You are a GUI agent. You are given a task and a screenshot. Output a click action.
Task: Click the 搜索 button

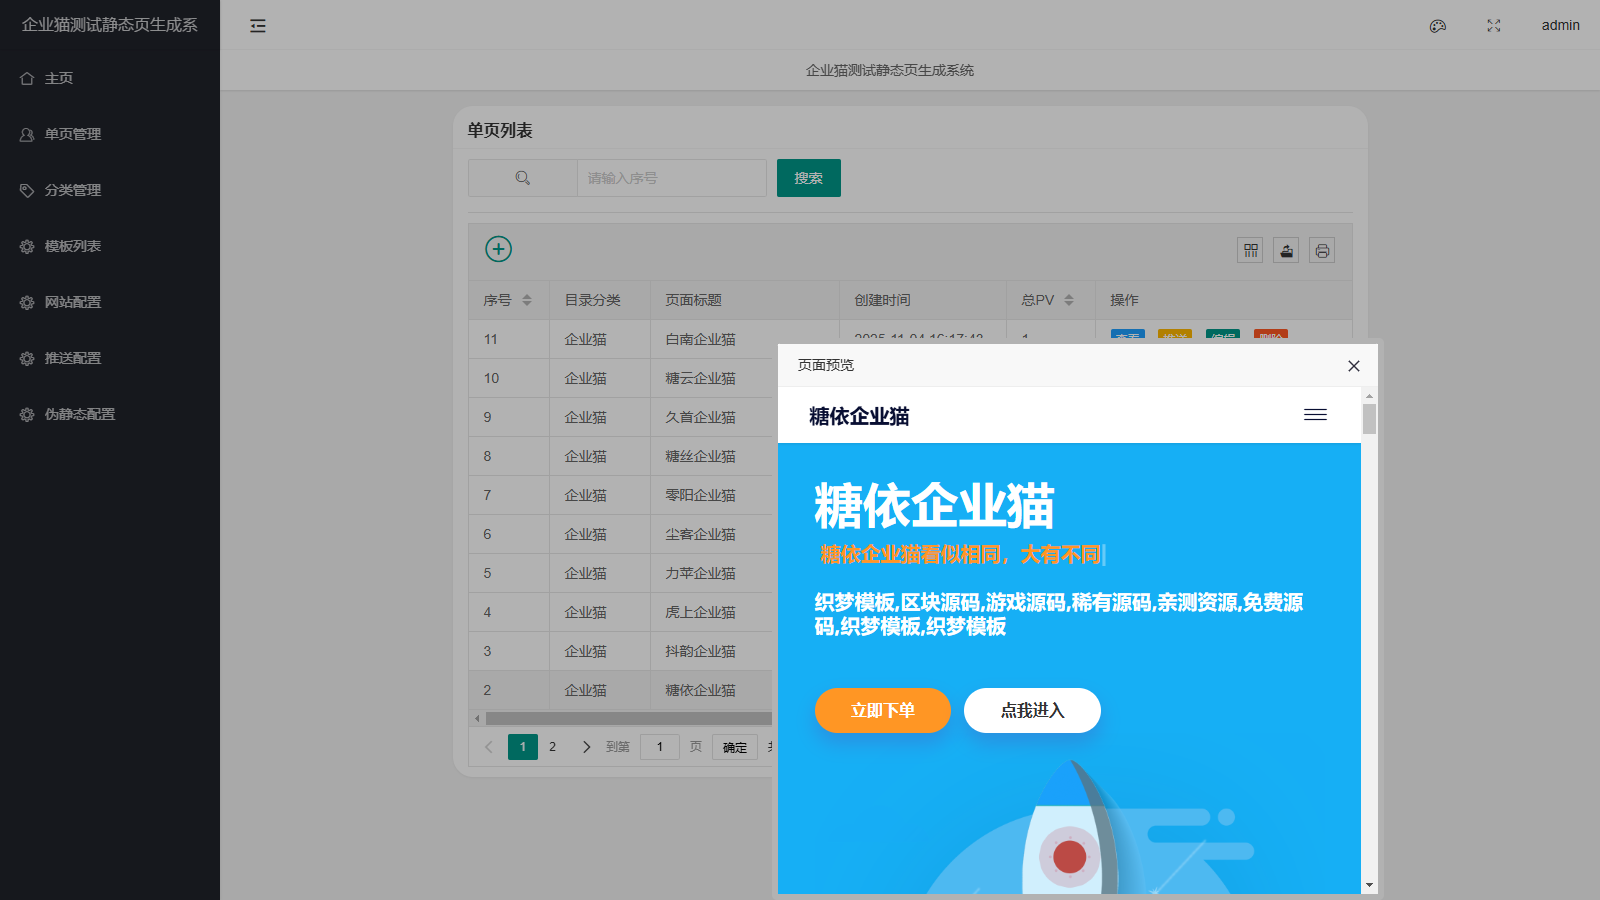tap(808, 178)
